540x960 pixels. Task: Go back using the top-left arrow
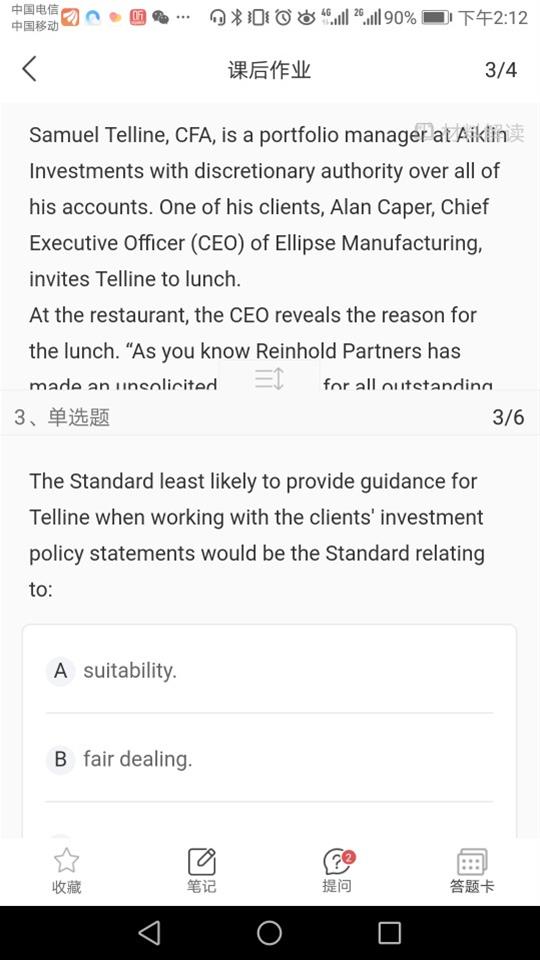point(29,69)
